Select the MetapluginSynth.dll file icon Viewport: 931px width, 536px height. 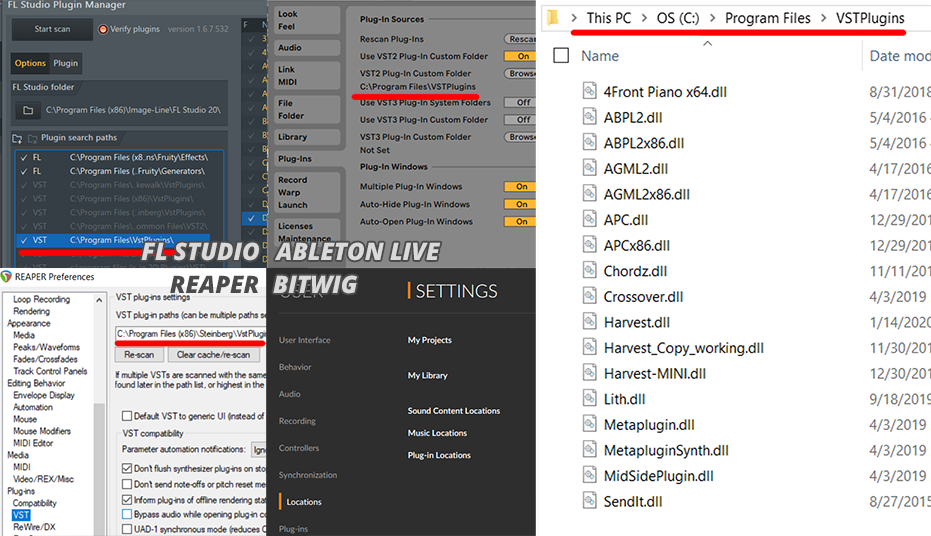589,449
